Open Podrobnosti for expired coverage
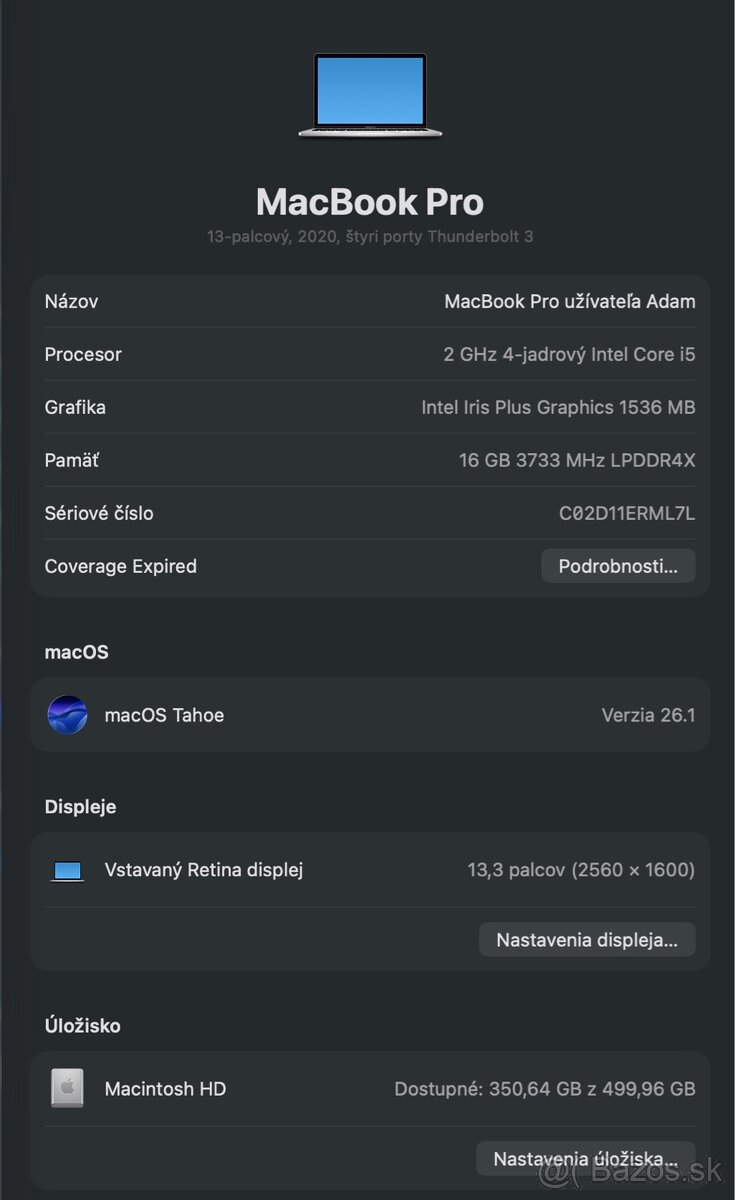735x1200 pixels. pyautogui.click(x=617, y=565)
